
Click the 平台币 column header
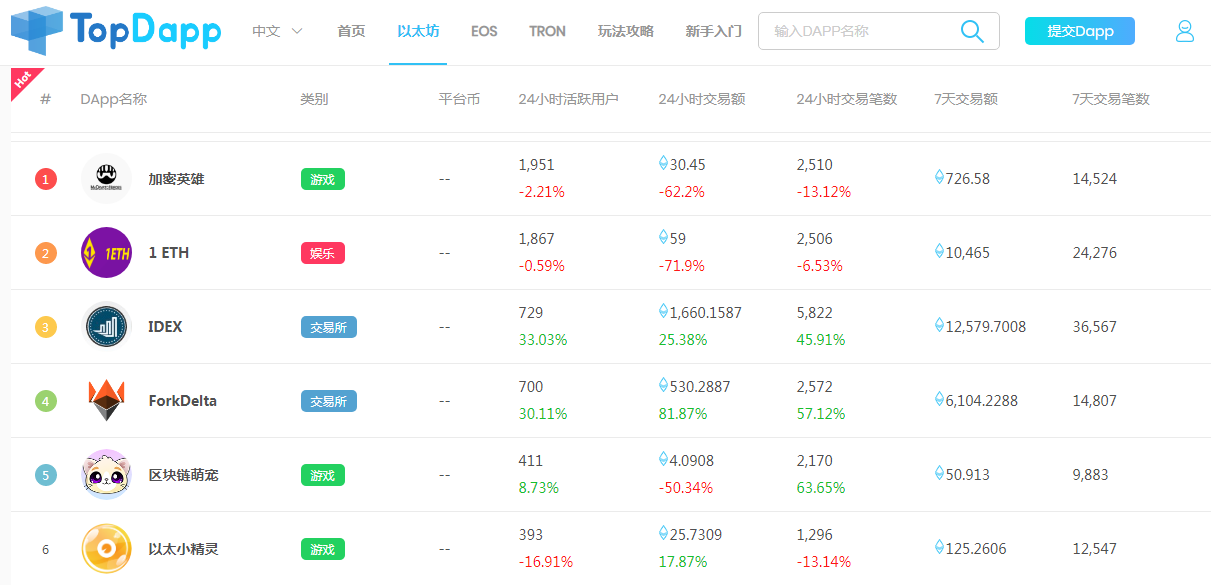[459, 99]
